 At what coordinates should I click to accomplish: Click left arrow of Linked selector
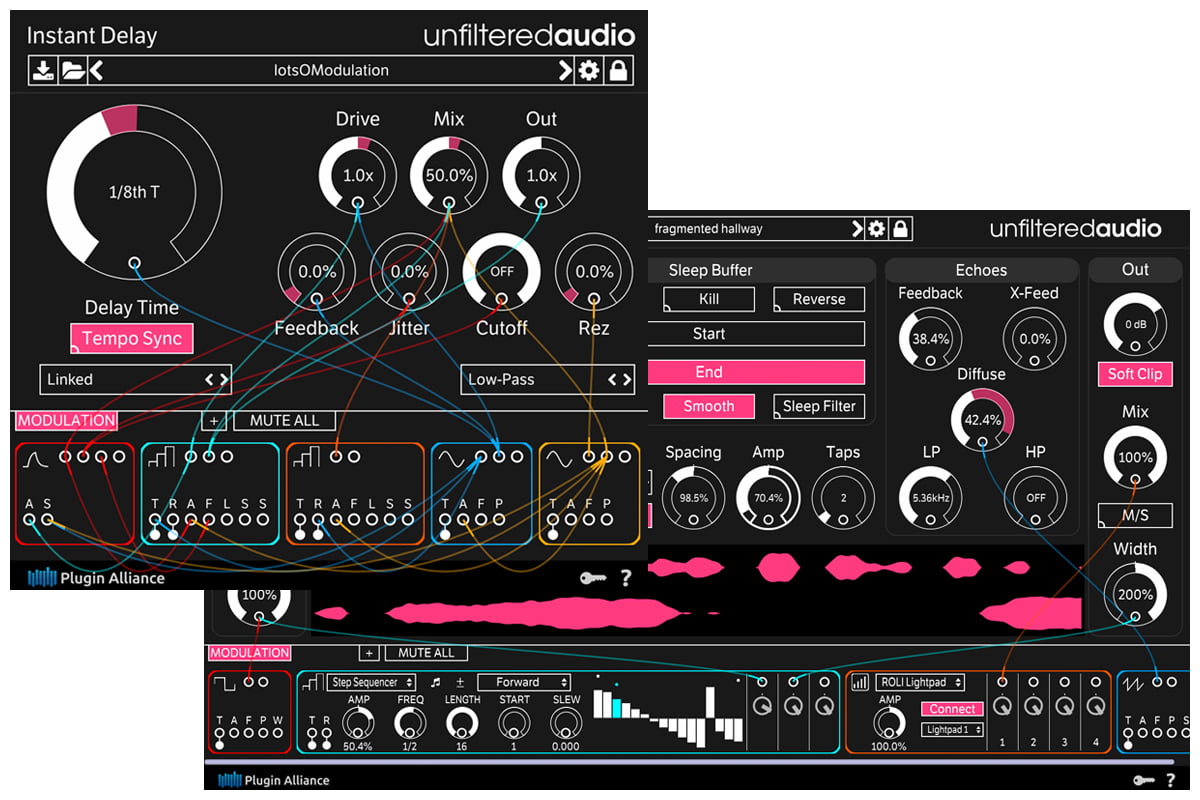coord(210,379)
